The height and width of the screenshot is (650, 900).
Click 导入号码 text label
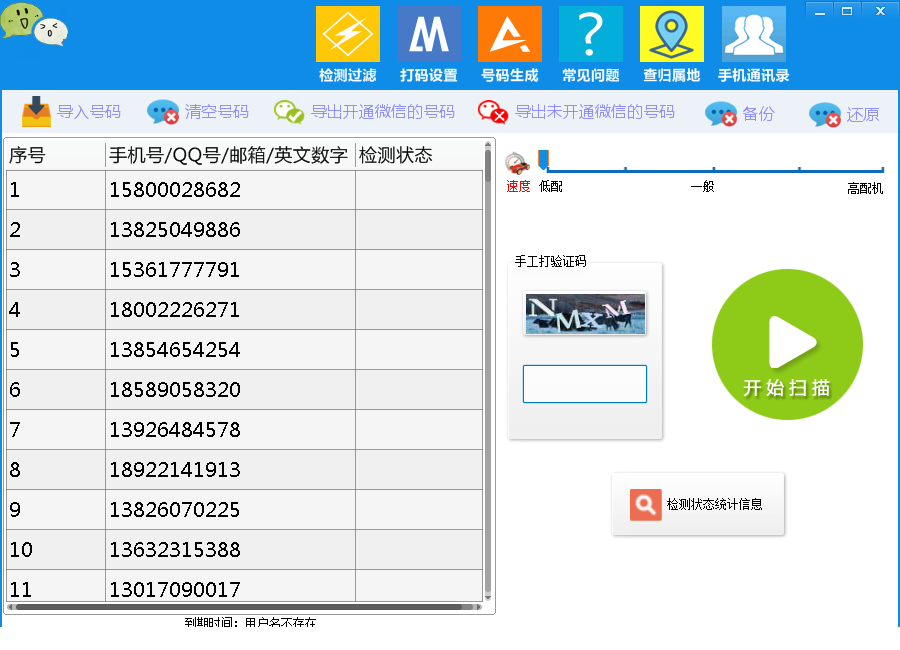89,111
